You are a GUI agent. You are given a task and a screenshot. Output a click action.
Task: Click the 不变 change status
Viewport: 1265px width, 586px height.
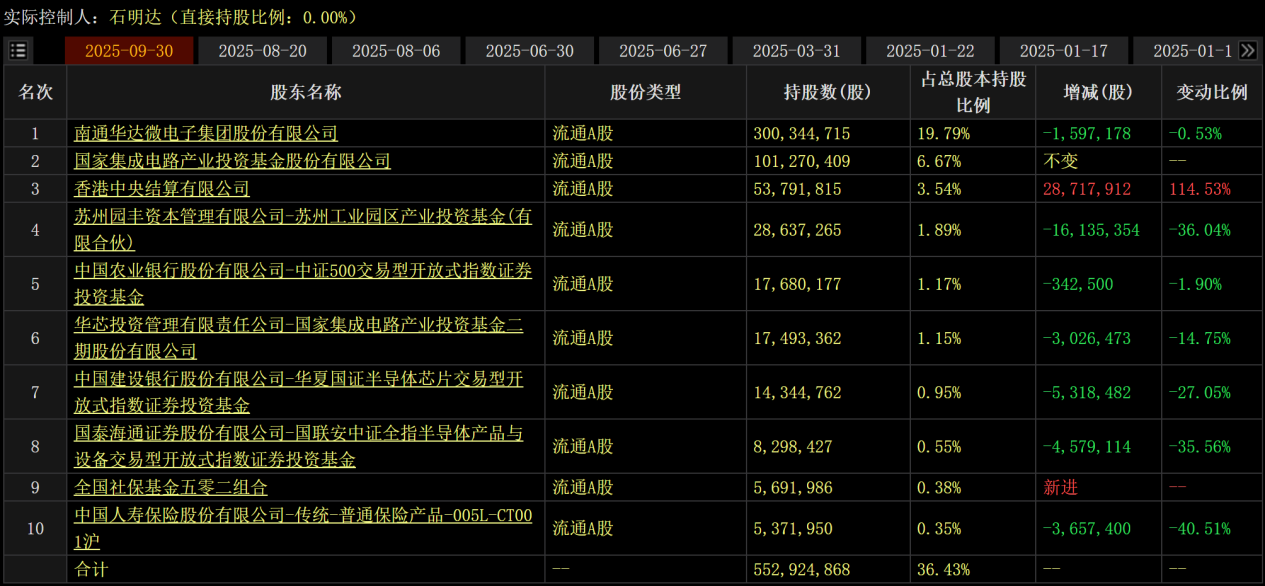pyautogui.click(x=1061, y=161)
